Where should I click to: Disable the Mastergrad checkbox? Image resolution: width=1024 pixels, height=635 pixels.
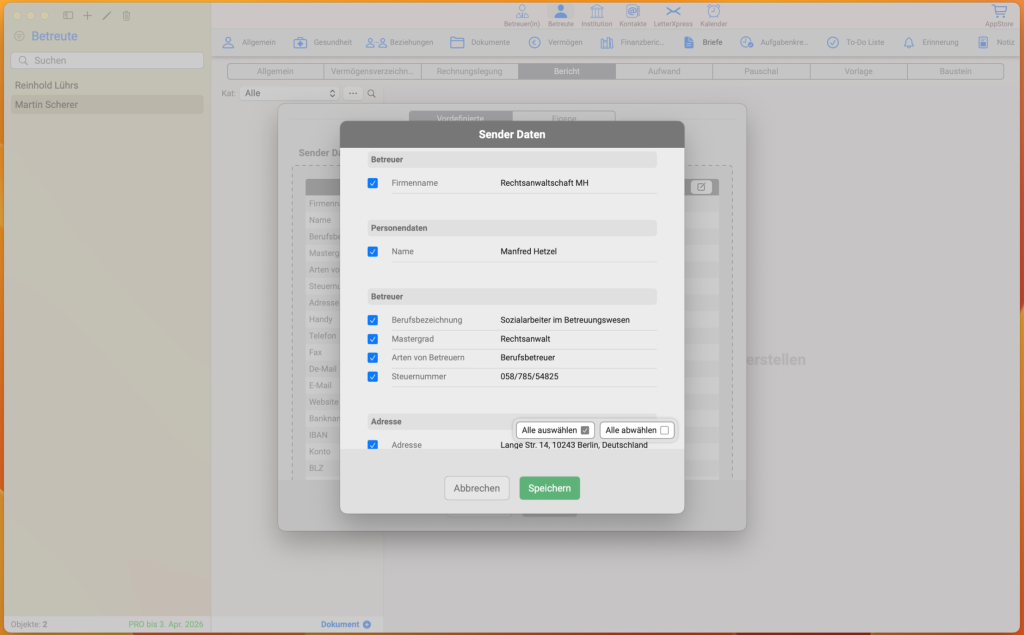(x=373, y=339)
